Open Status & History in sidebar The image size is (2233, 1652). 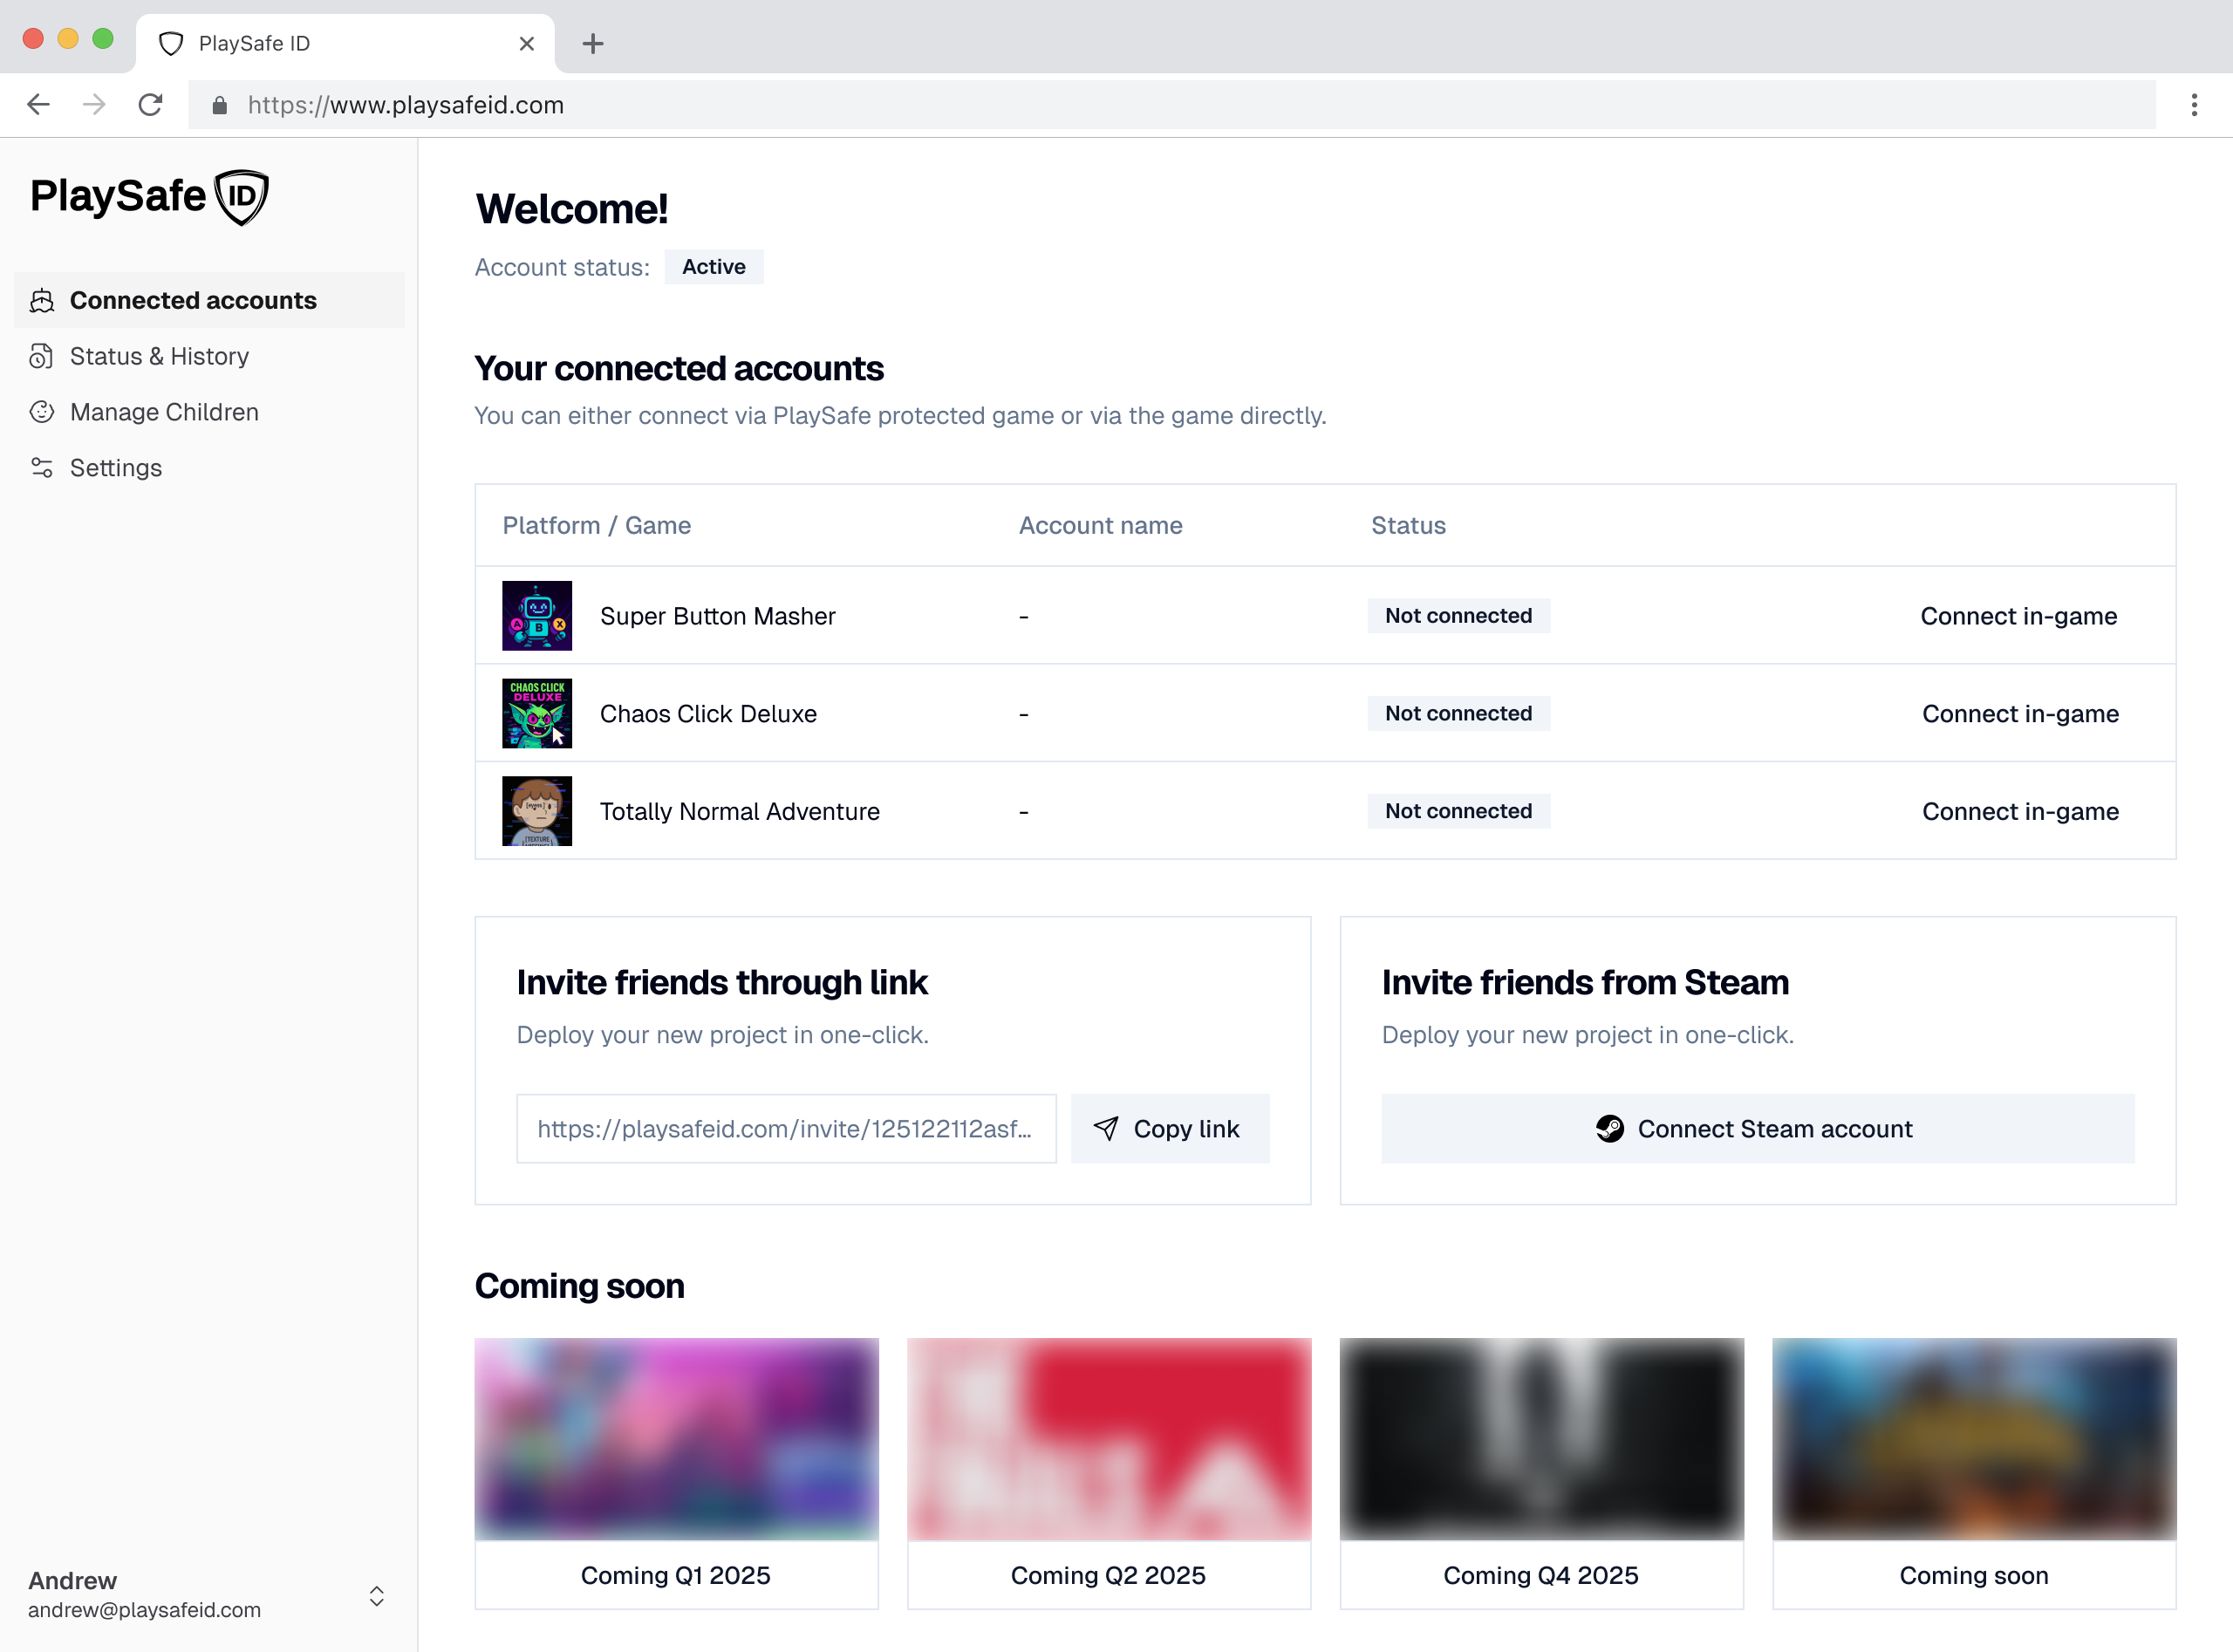159,356
